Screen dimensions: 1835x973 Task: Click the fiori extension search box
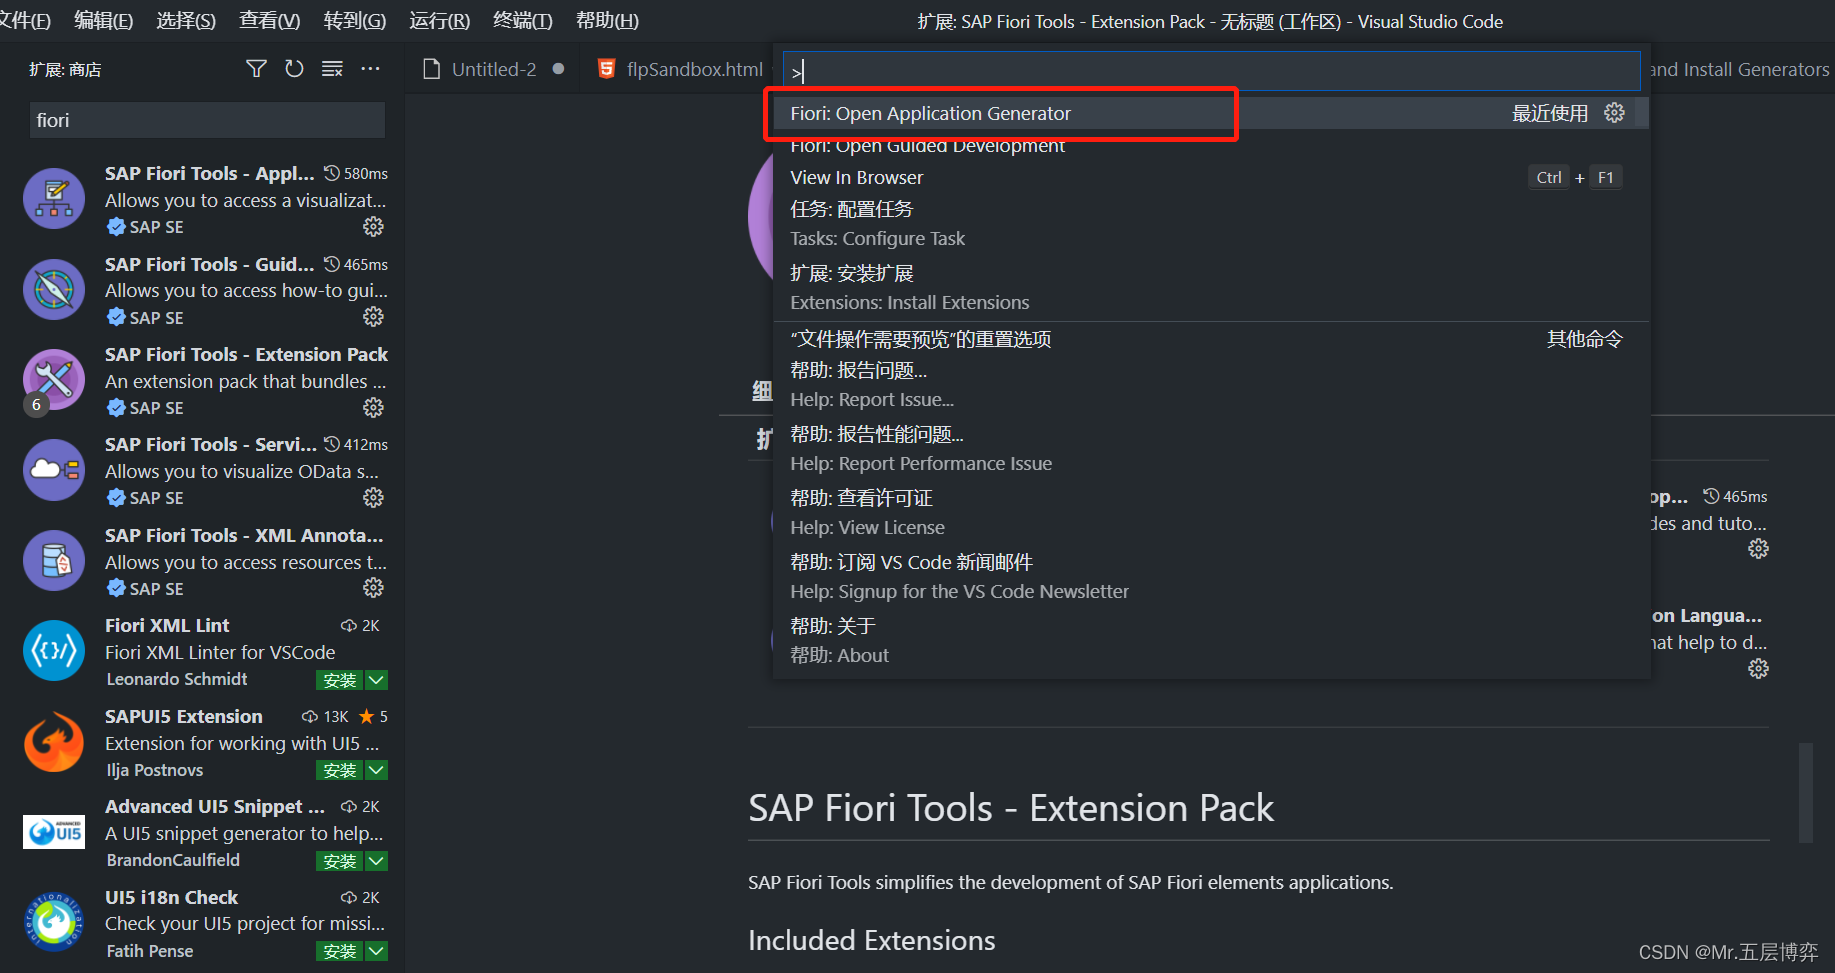(x=207, y=120)
